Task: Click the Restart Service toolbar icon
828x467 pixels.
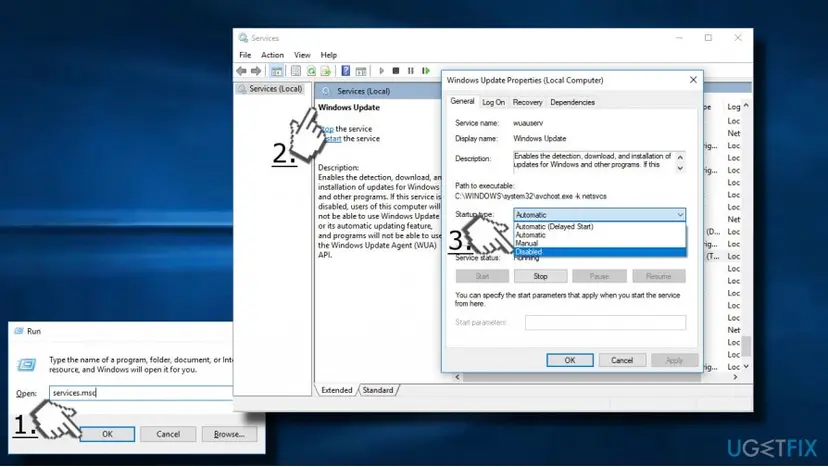Action: (426, 71)
